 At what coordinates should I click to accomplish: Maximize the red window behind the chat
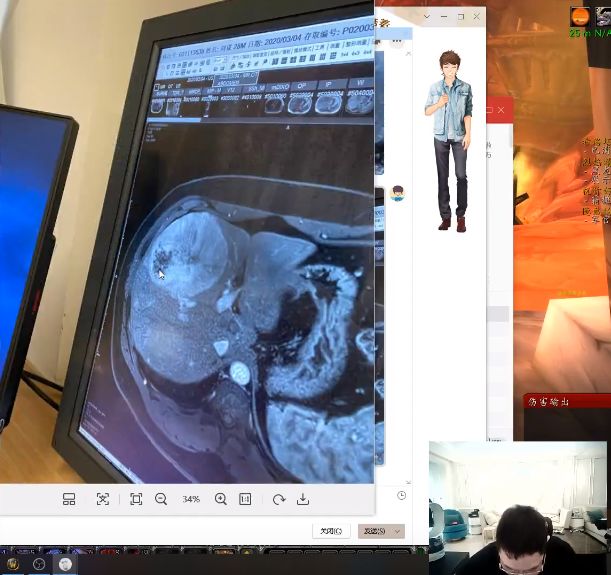[x=489, y=110]
